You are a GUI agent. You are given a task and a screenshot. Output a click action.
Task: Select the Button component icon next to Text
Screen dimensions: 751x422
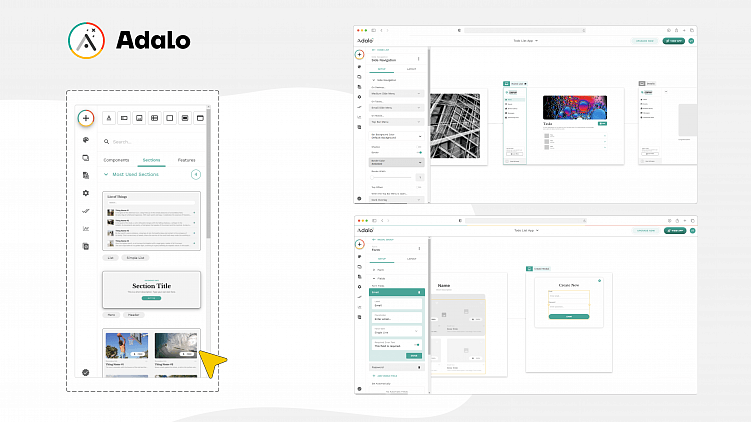pyautogui.click(x=124, y=118)
